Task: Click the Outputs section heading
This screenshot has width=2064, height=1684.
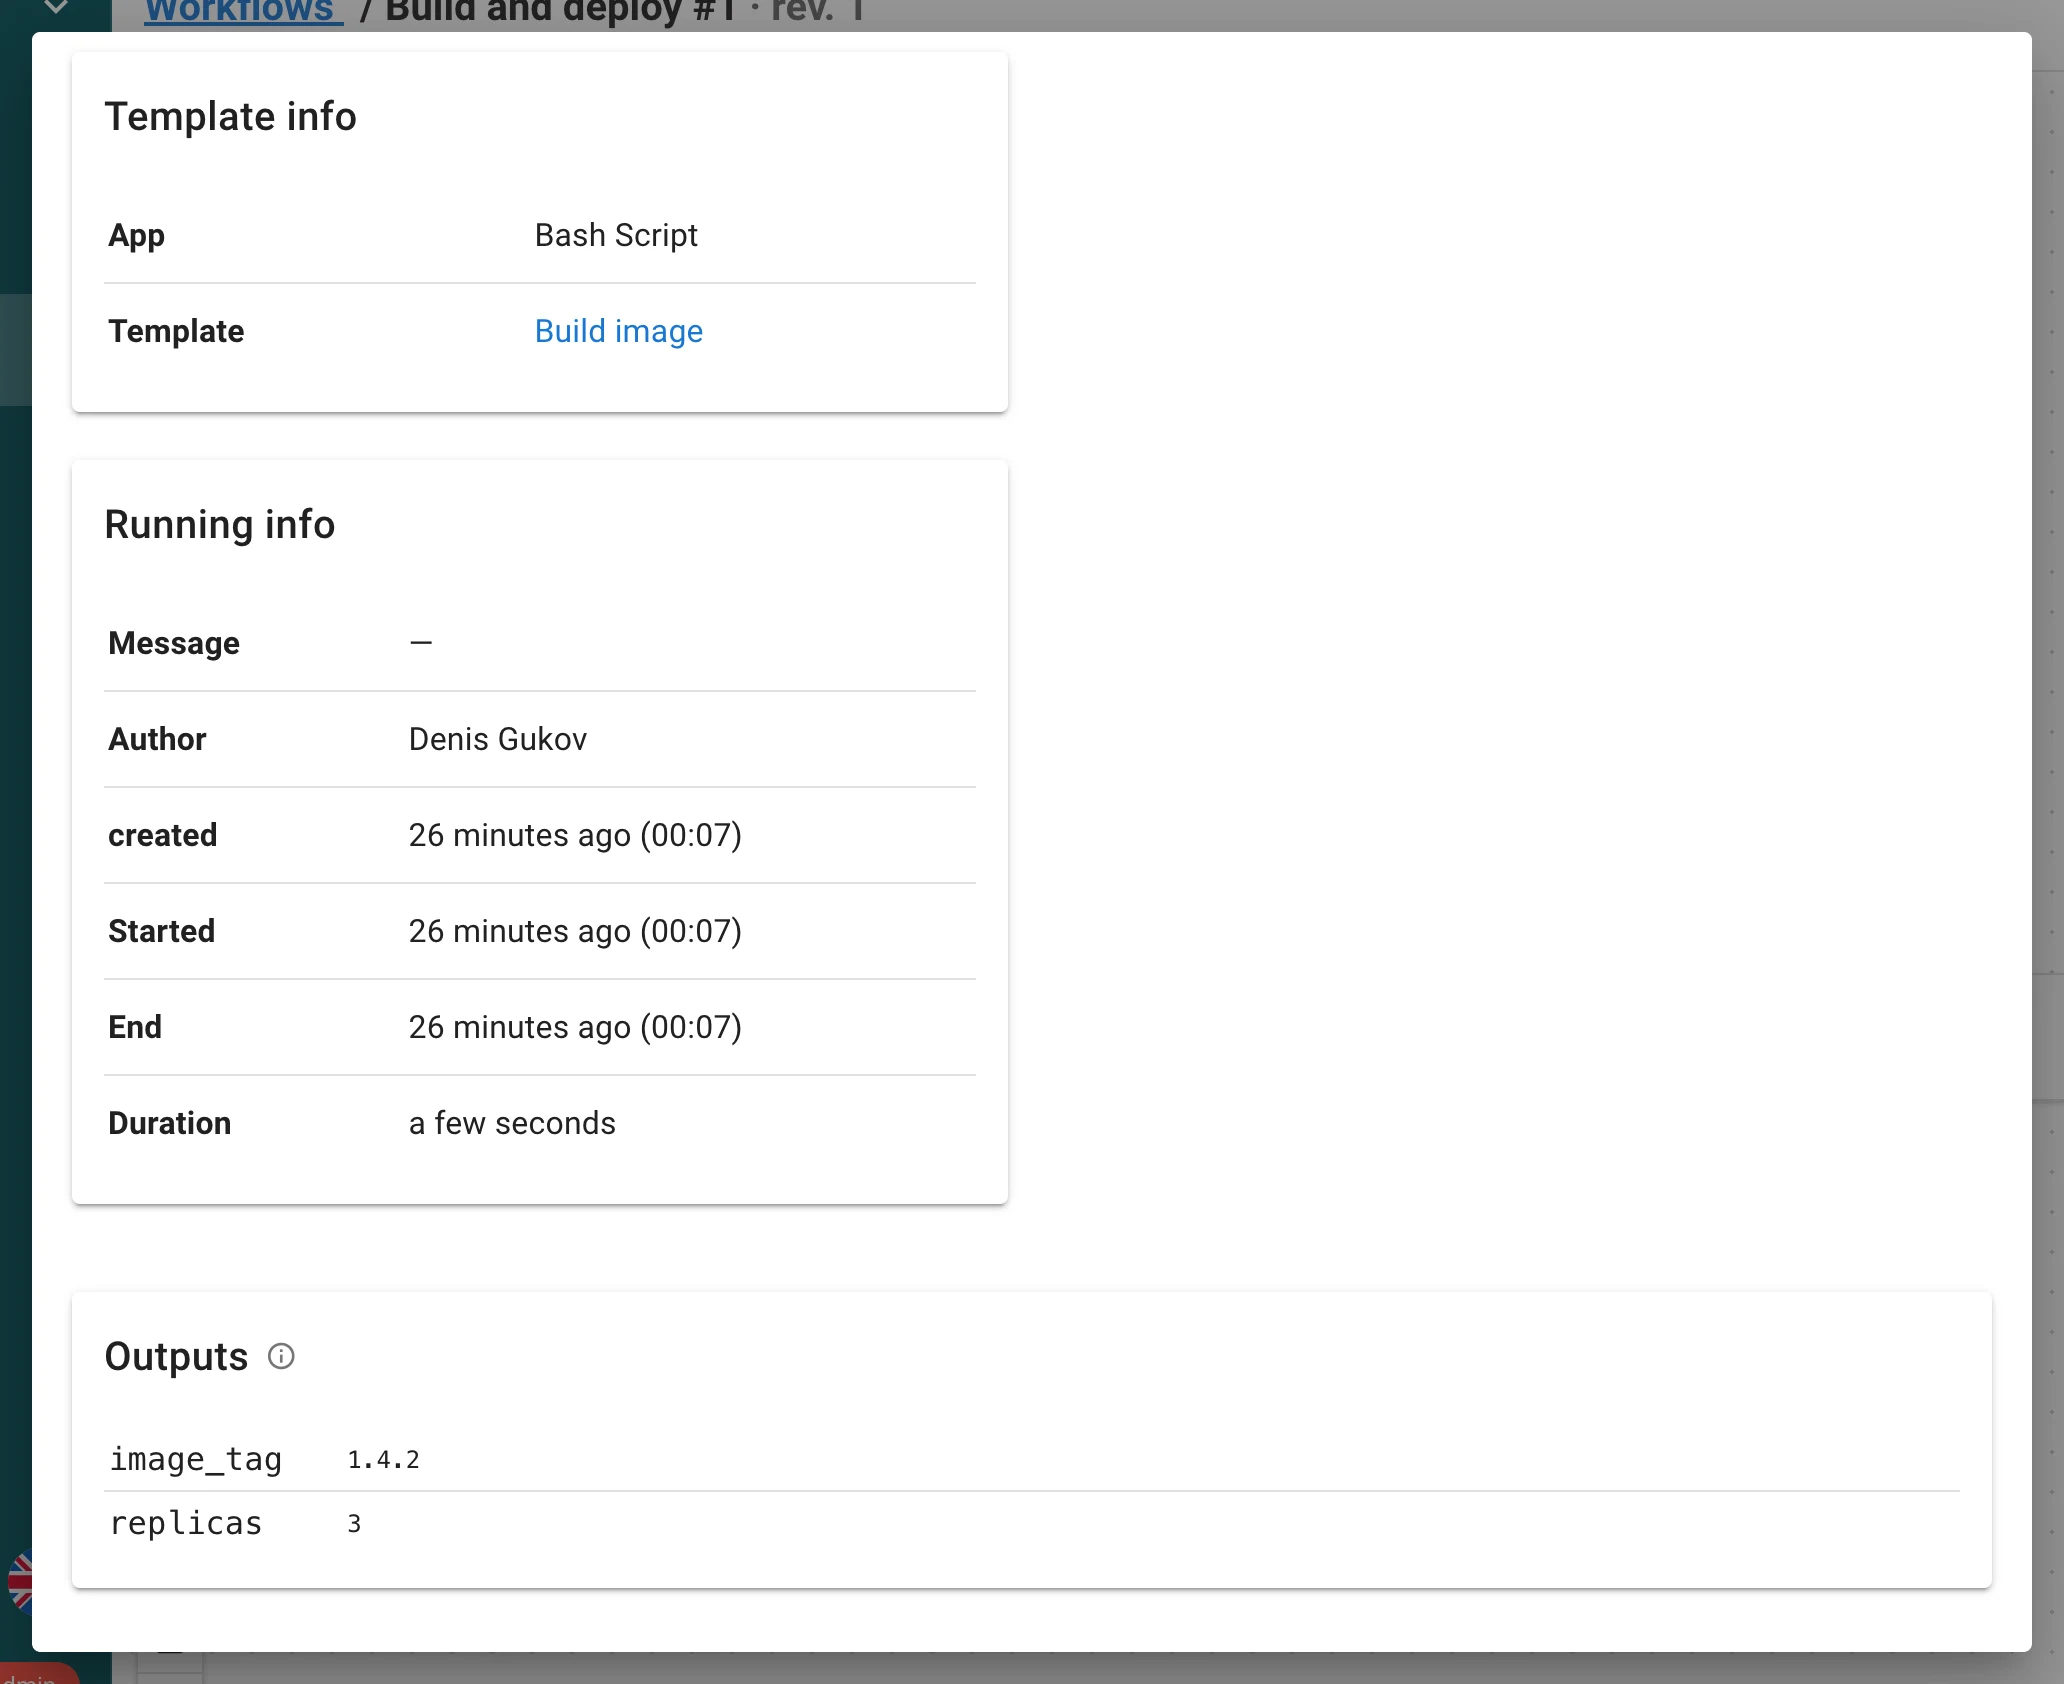Action: (x=176, y=1357)
